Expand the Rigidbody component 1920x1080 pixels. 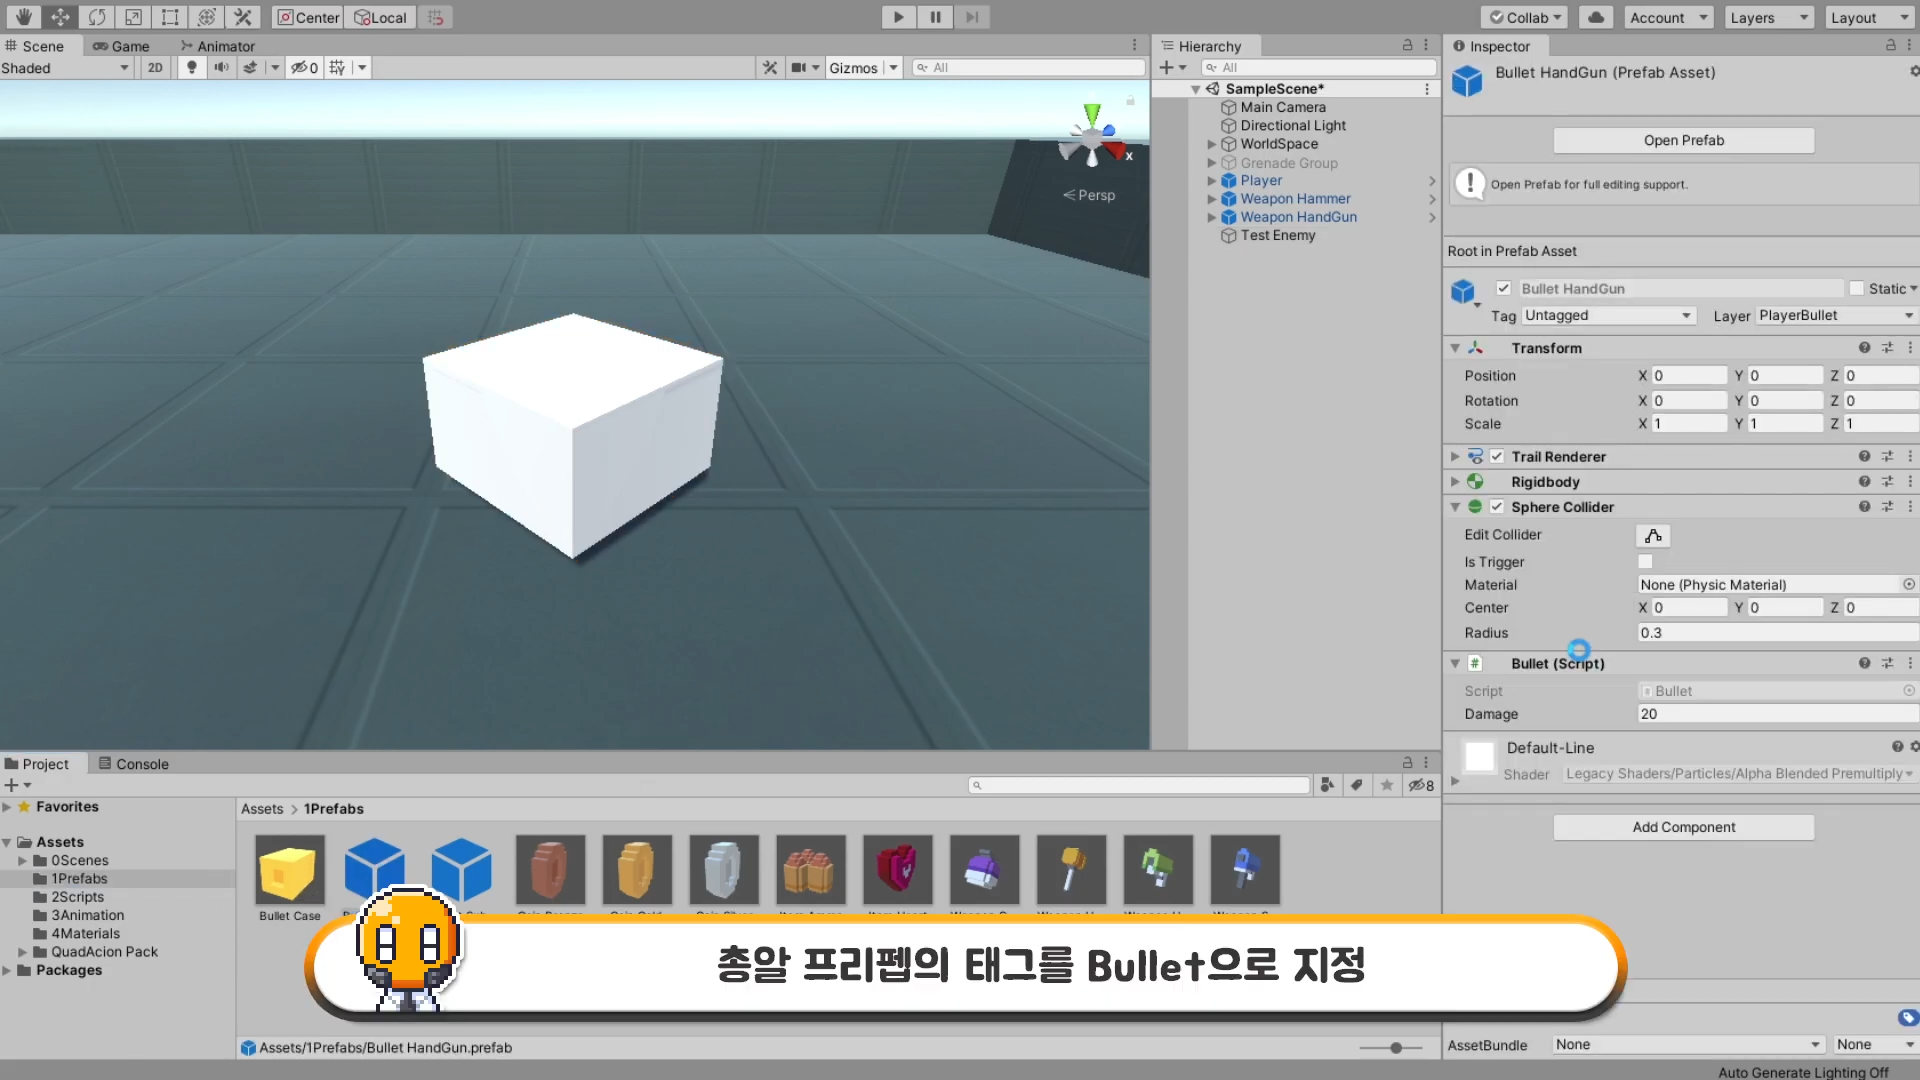[x=1455, y=482]
